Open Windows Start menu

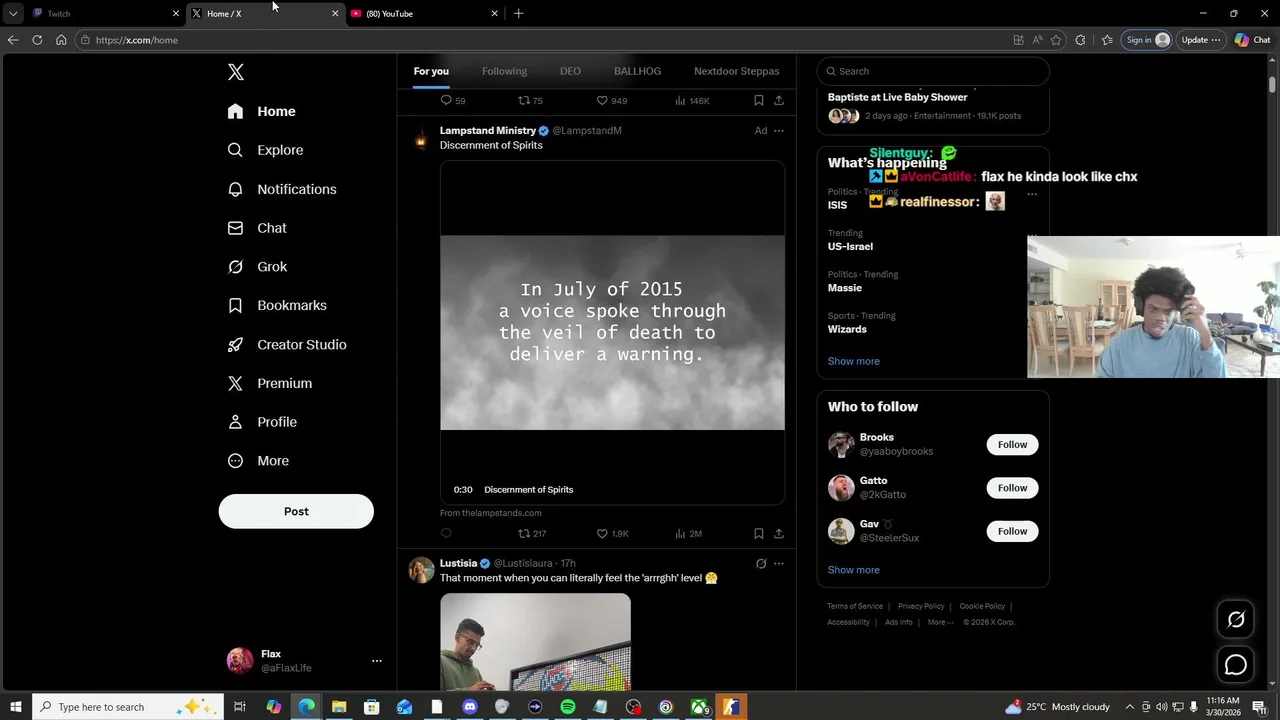(16, 707)
